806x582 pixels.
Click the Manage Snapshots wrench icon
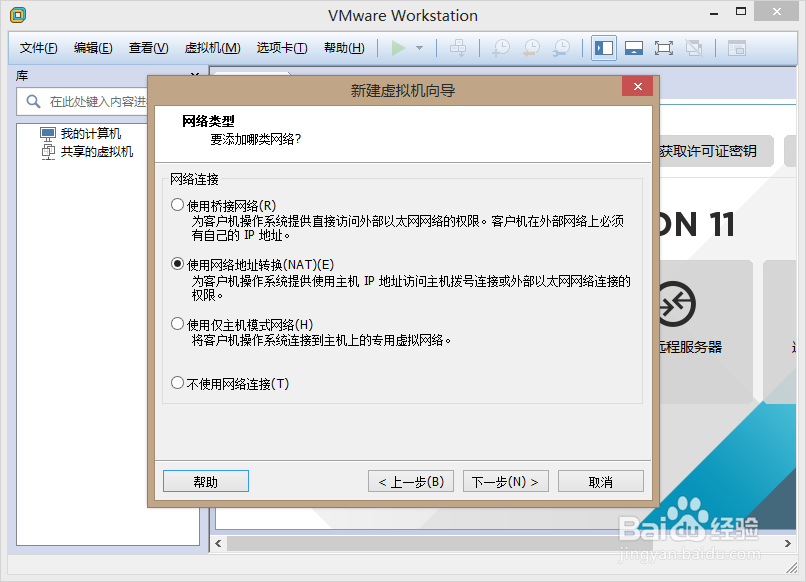561,48
